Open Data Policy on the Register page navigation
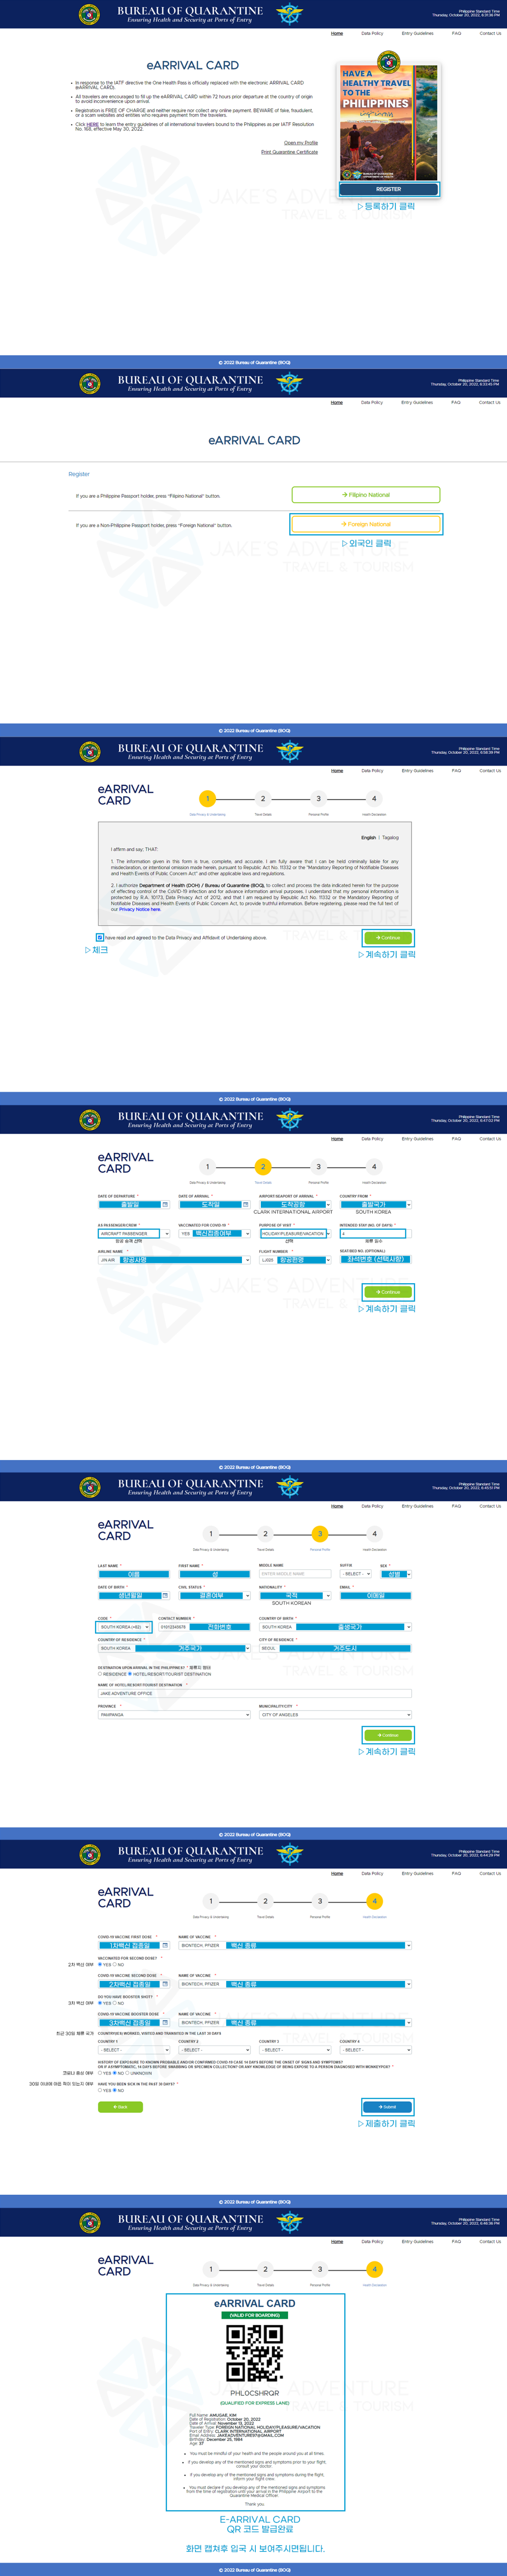This screenshot has height=2576, width=507. pyautogui.click(x=372, y=402)
